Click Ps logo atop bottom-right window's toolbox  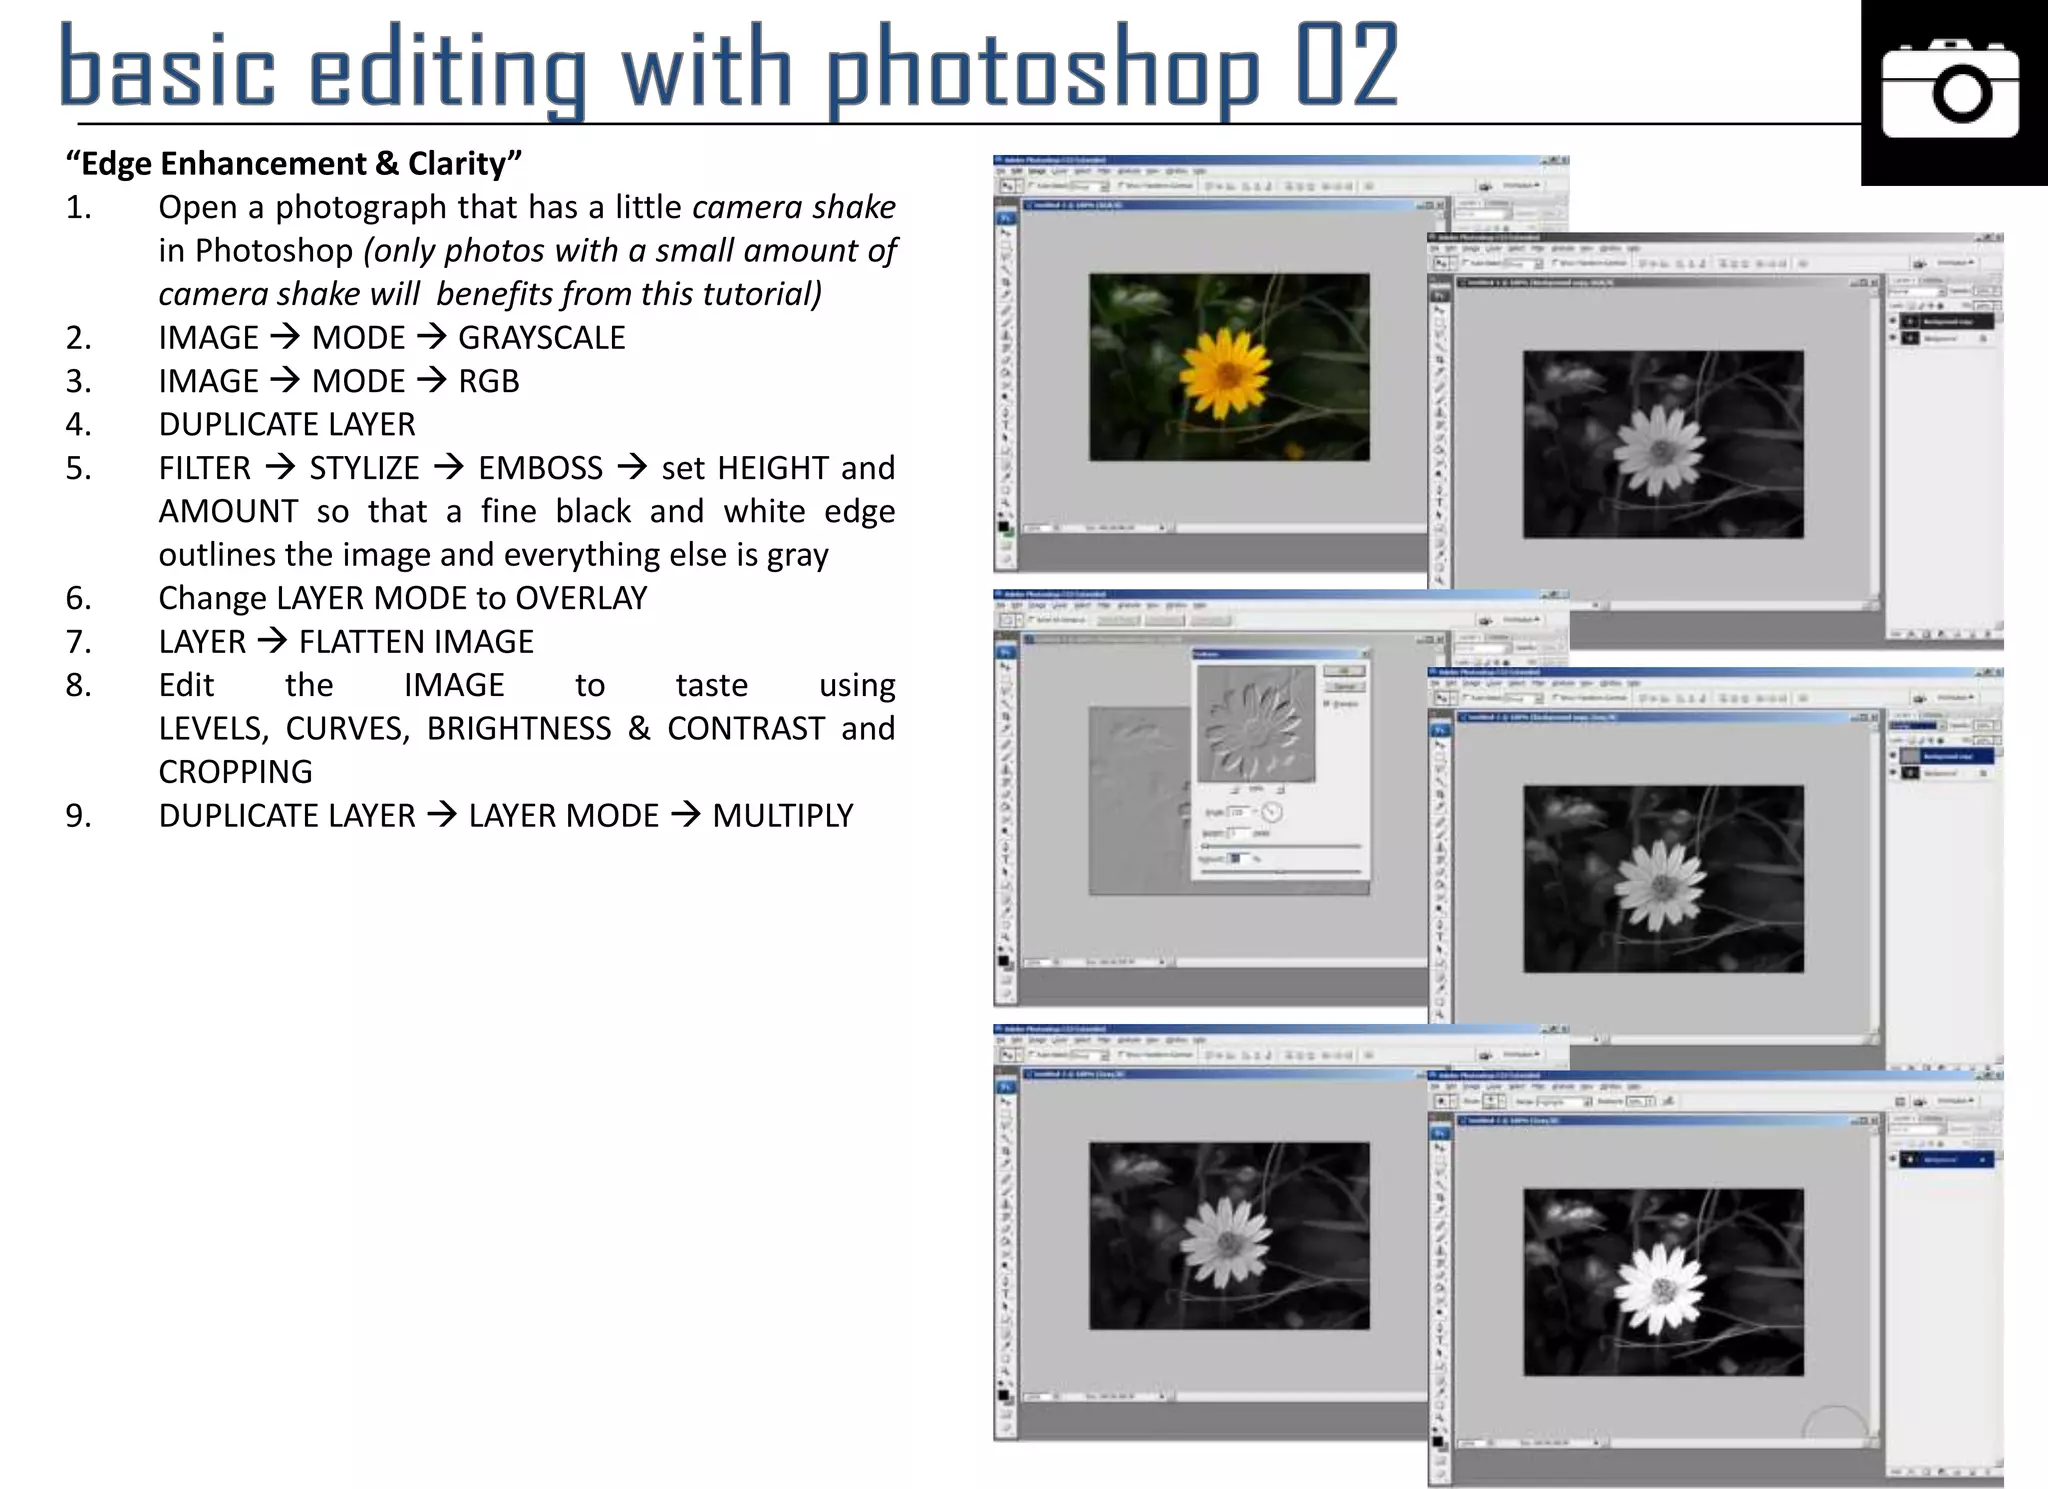[1440, 1133]
